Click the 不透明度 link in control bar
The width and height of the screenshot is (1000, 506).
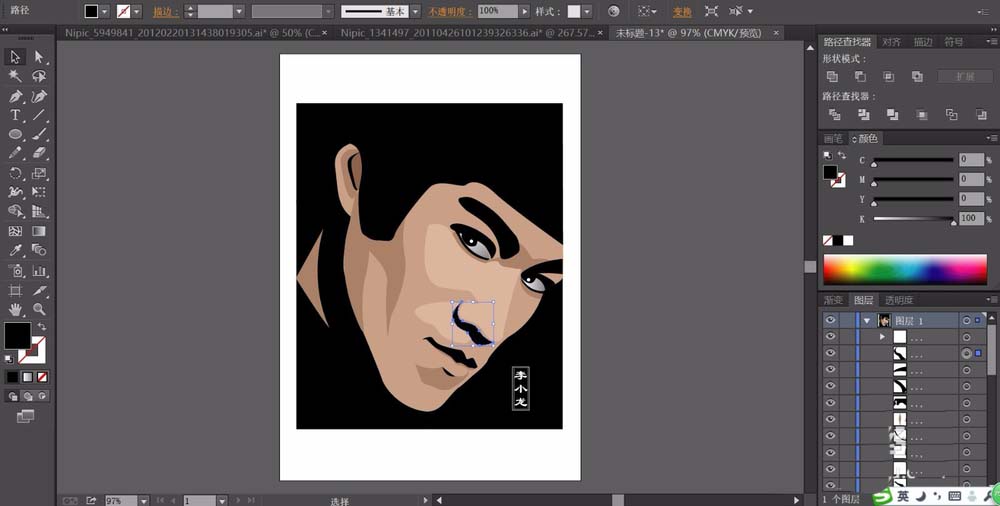[x=450, y=12]
